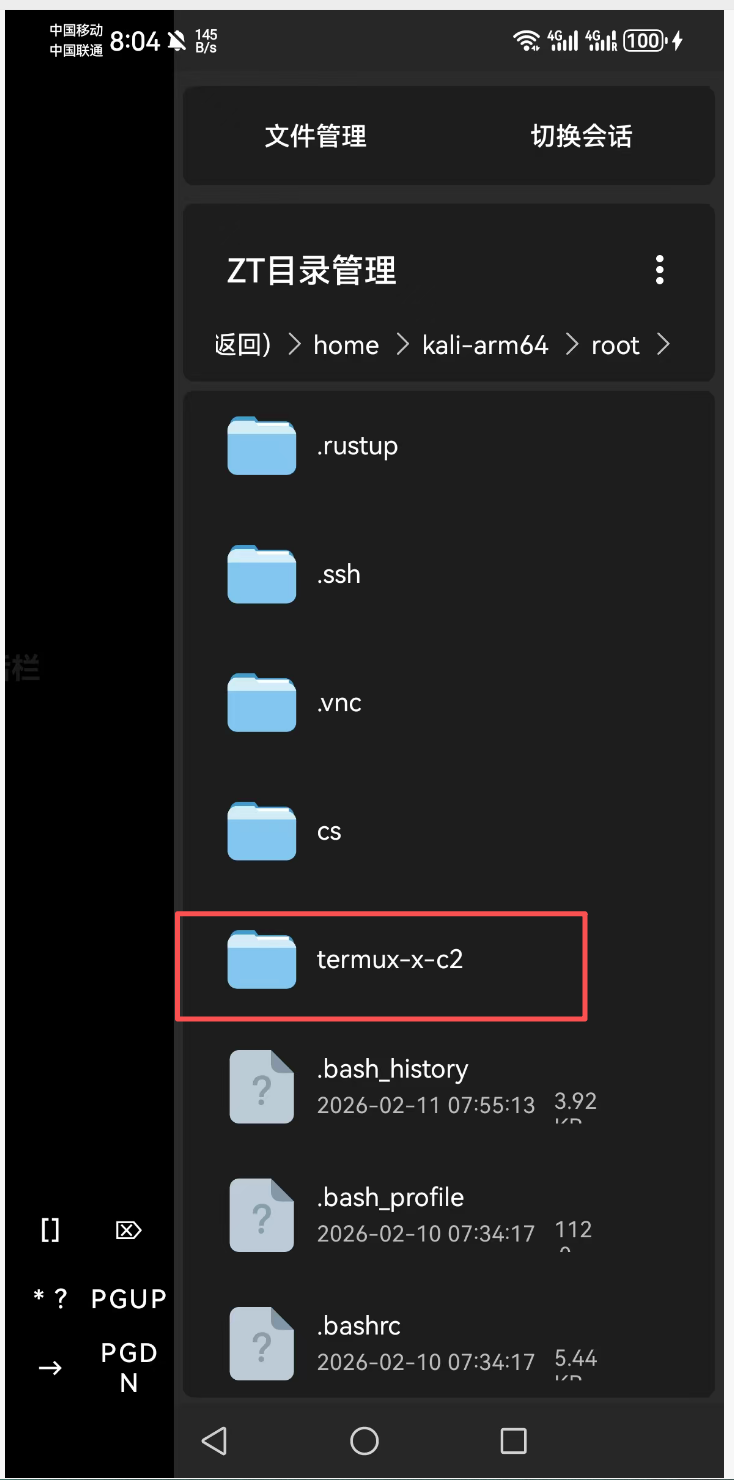734x1480 pixels.
Task: Click the chevron after root breadcrumb
Action: point(662,345)
